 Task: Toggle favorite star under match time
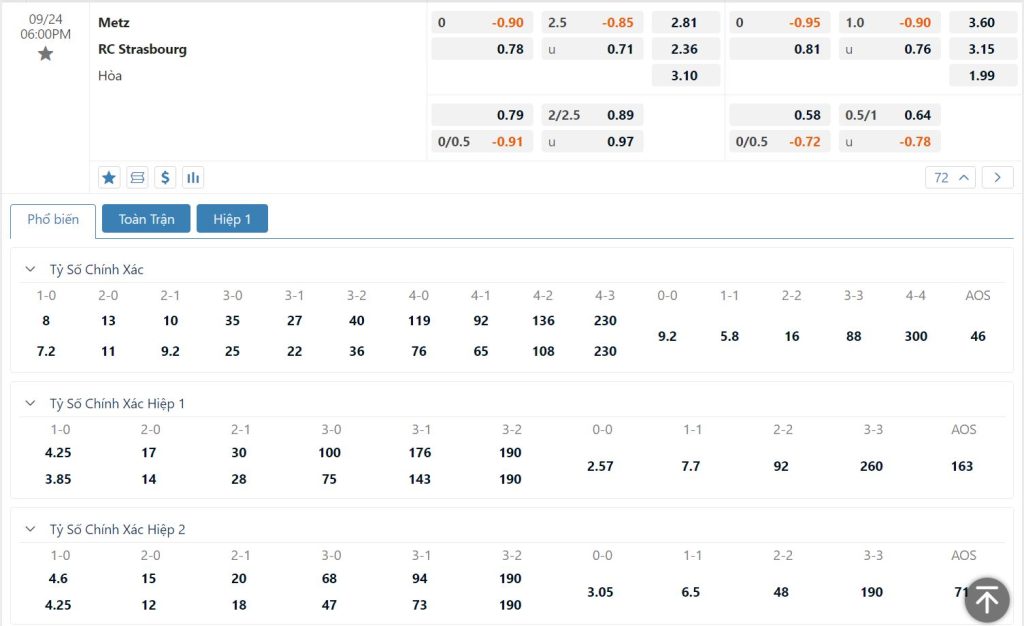coord(45,54)
